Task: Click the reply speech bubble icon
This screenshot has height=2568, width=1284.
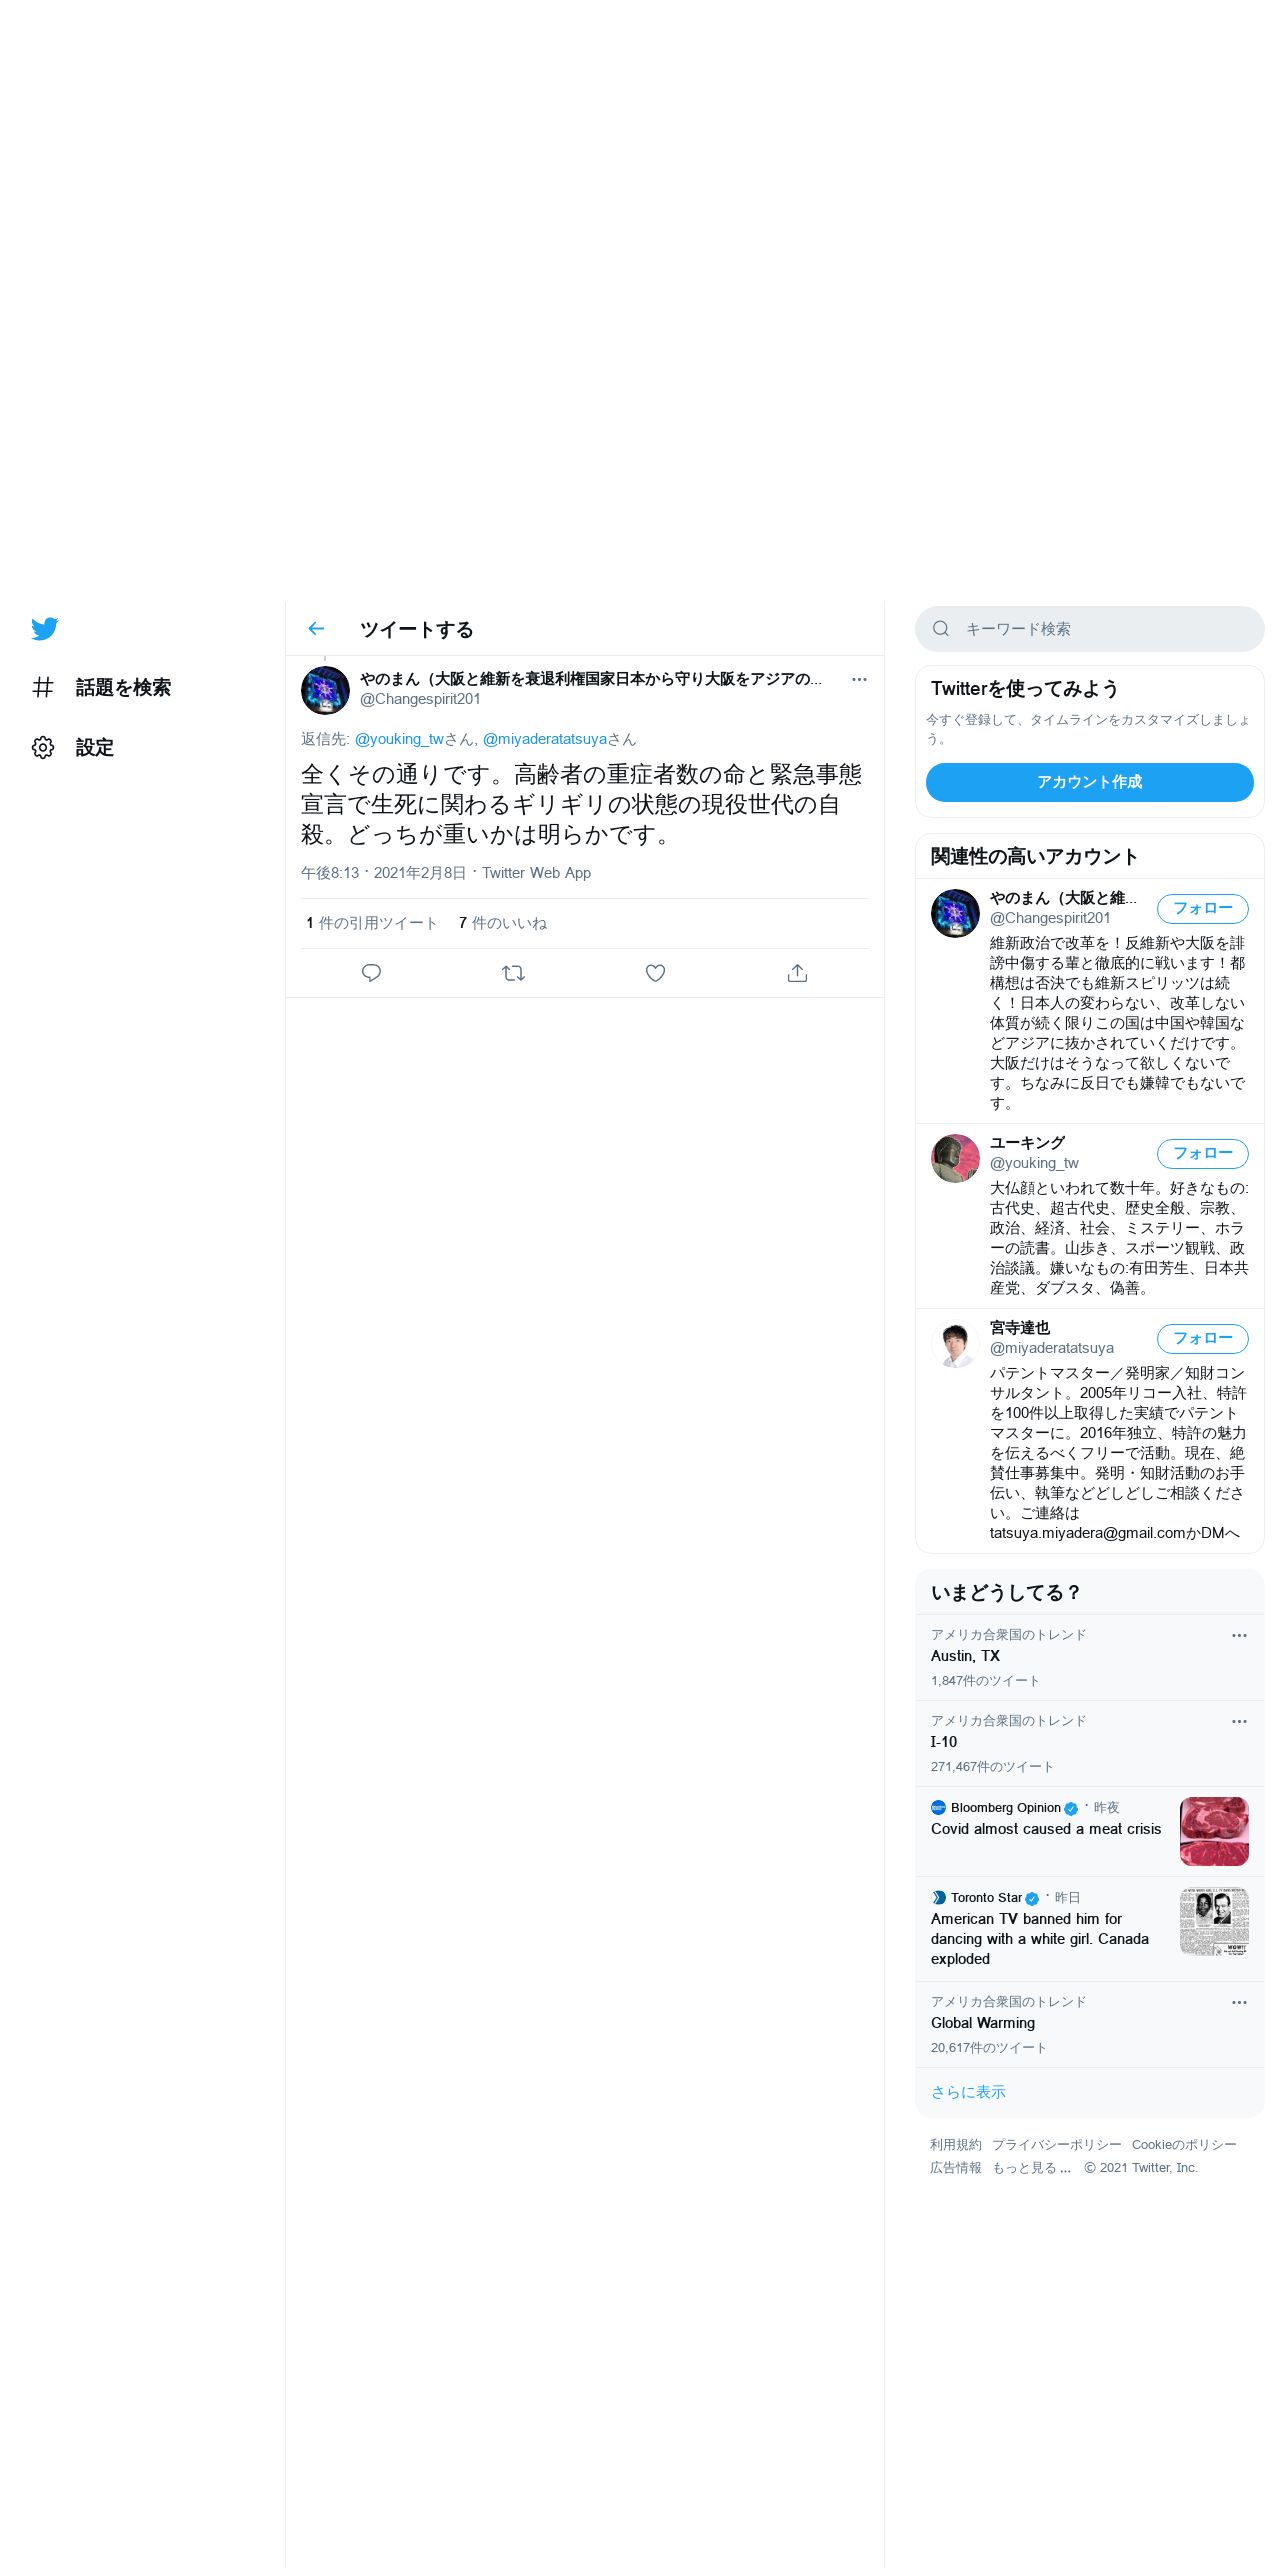Action: [371, 973]
